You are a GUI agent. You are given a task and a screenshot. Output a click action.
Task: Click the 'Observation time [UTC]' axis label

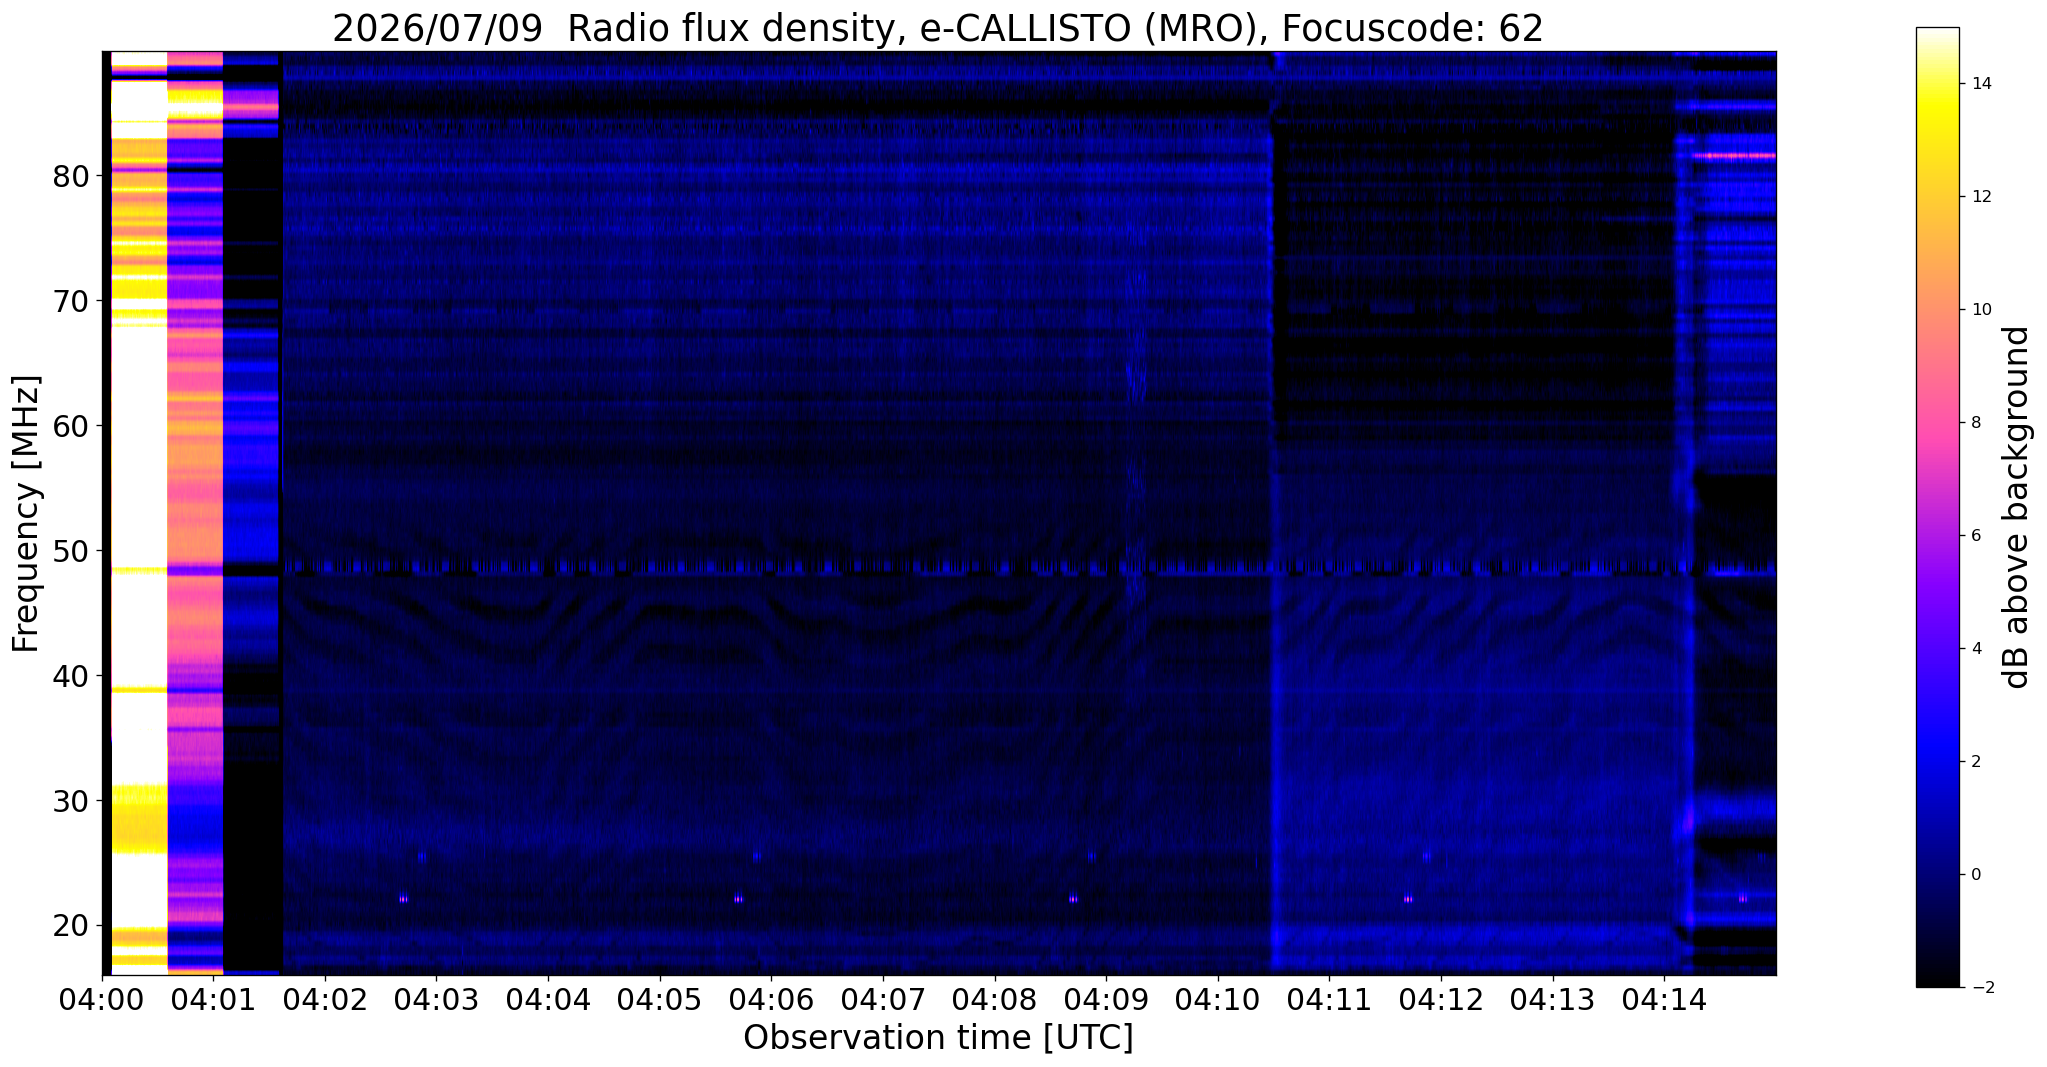point(938,1038)
